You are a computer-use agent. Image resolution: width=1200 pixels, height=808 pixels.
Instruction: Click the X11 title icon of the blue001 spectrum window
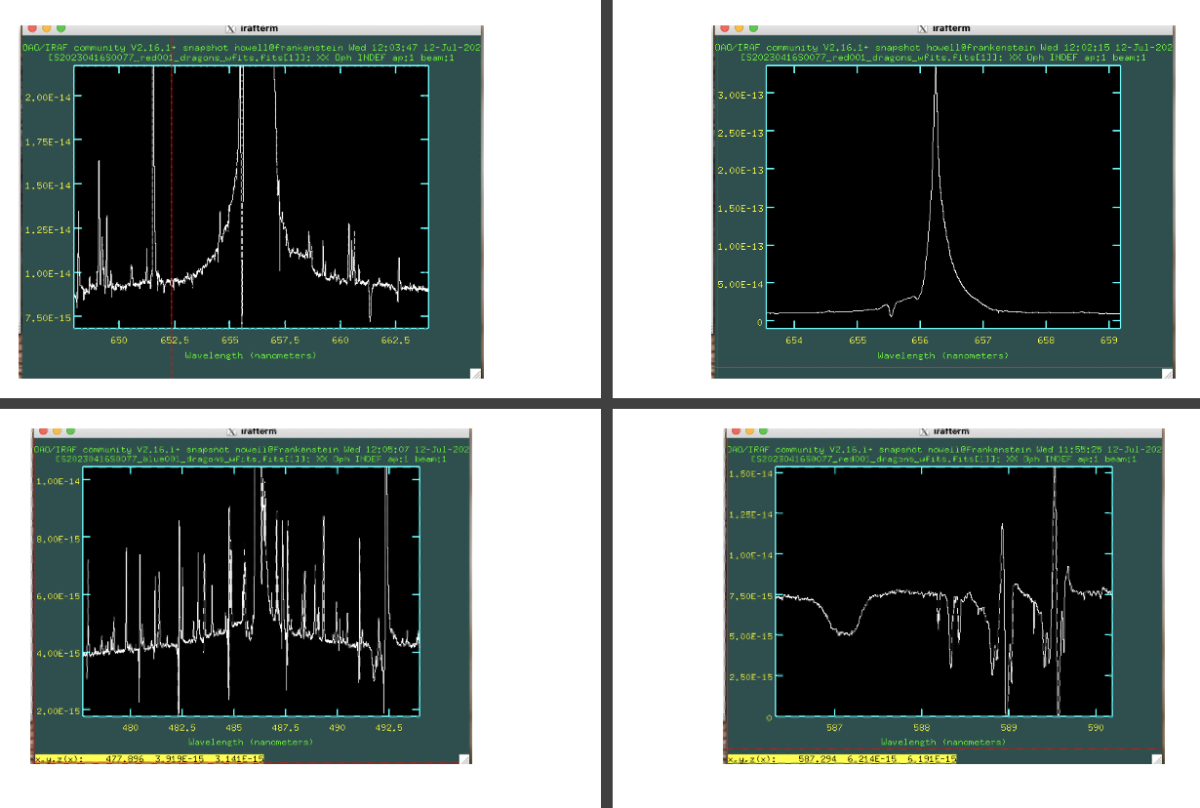232,431
